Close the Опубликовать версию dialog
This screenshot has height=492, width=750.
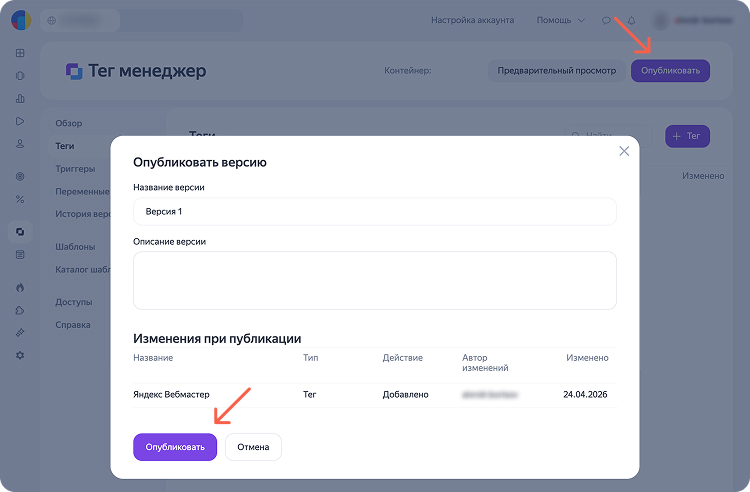point(624,151)
